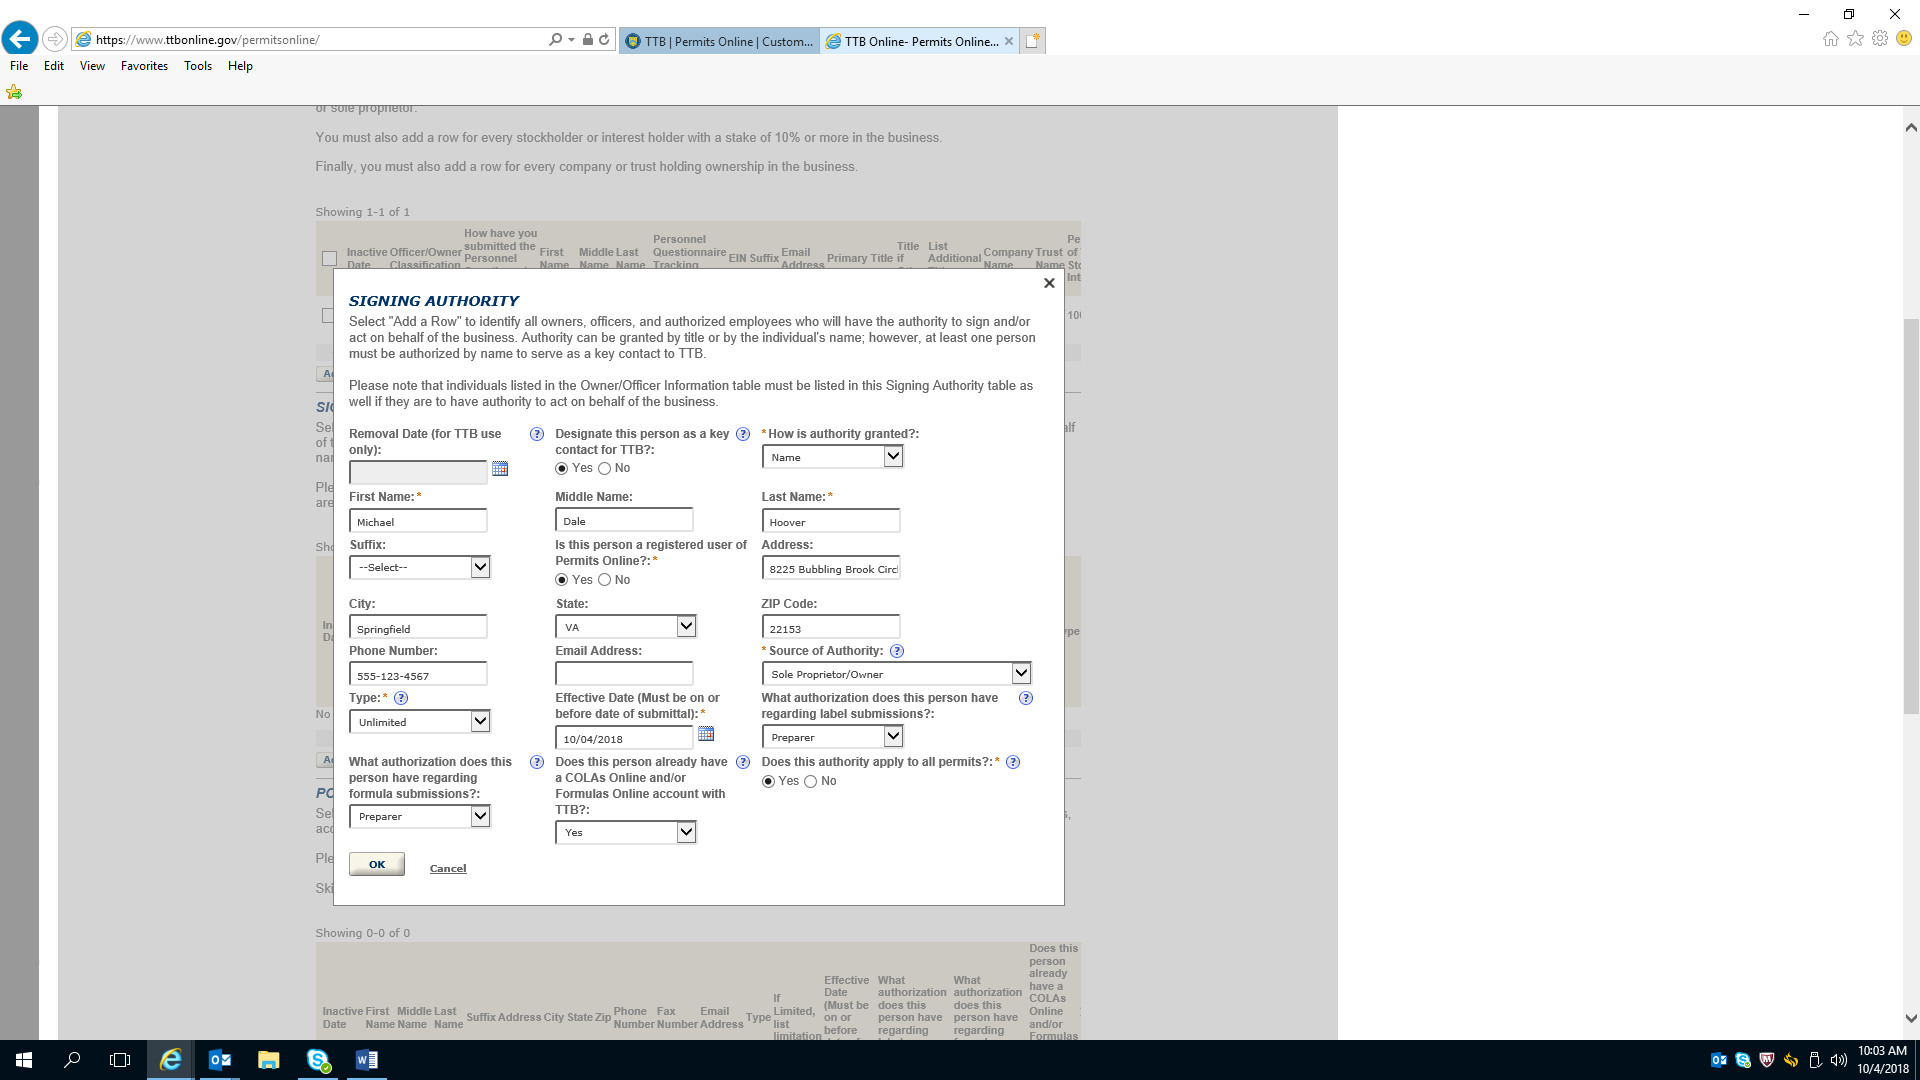
Task: Select No for authority applies to all permits
Action: (810, 782)
